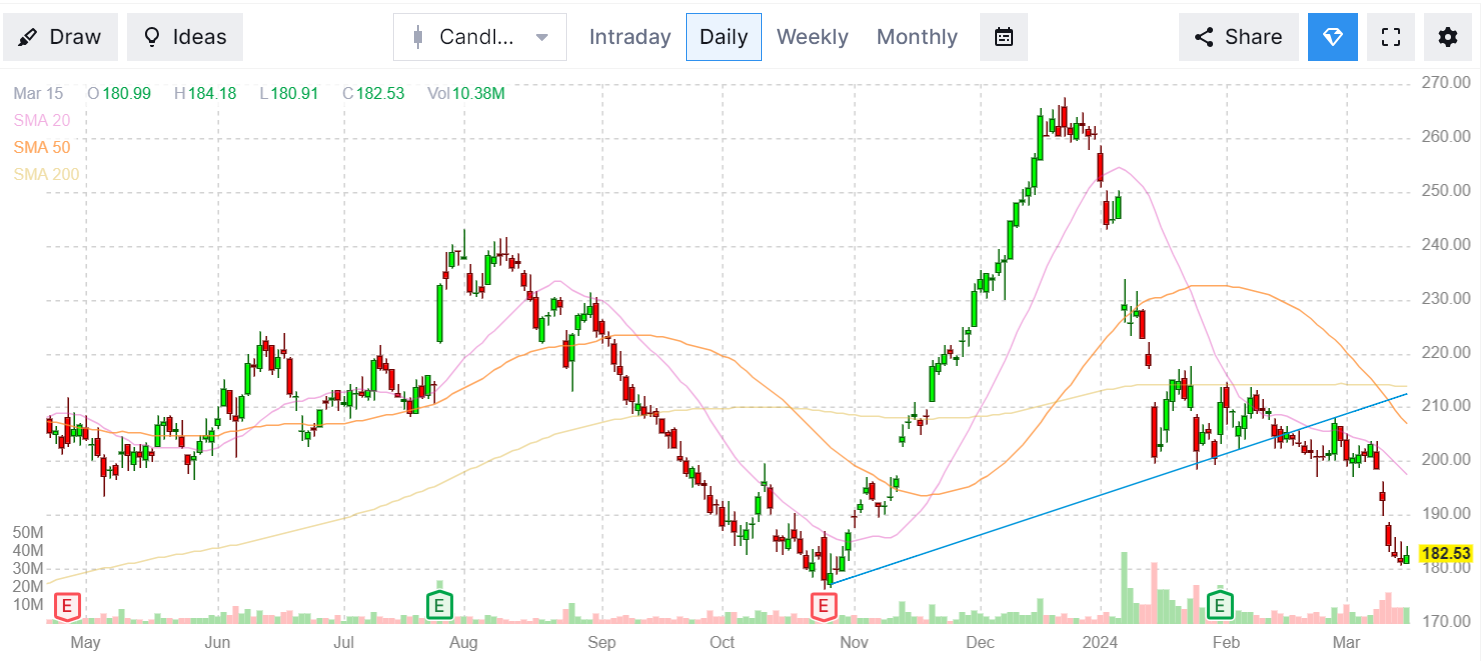The width and height of the screenshot is (1483, 661).
Task: Click the red earnings marker near November
Action: pos(824,605)
